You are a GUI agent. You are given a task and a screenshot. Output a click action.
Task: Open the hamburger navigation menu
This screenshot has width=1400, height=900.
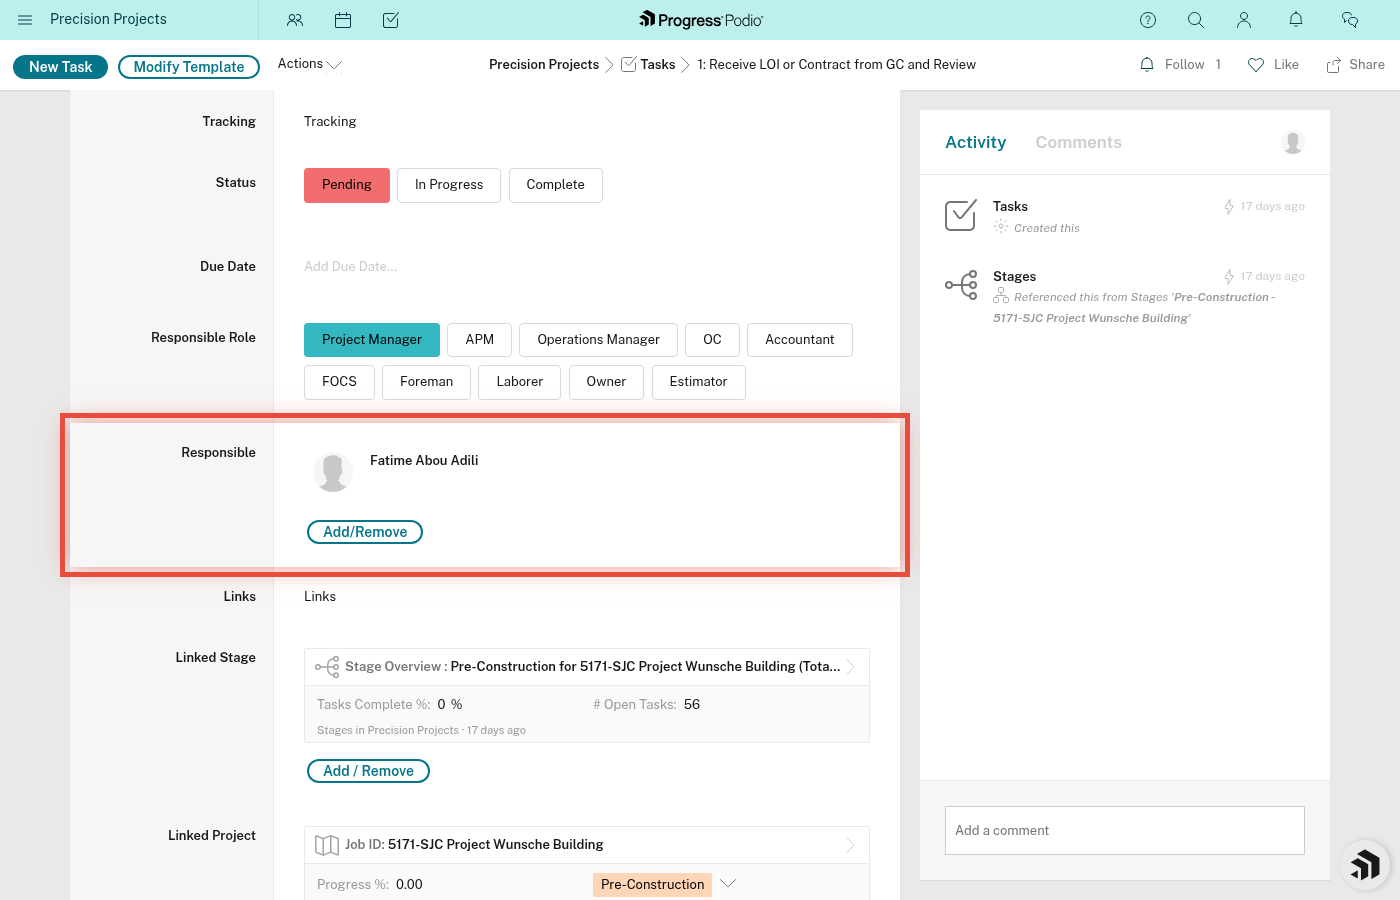(25, 20)
